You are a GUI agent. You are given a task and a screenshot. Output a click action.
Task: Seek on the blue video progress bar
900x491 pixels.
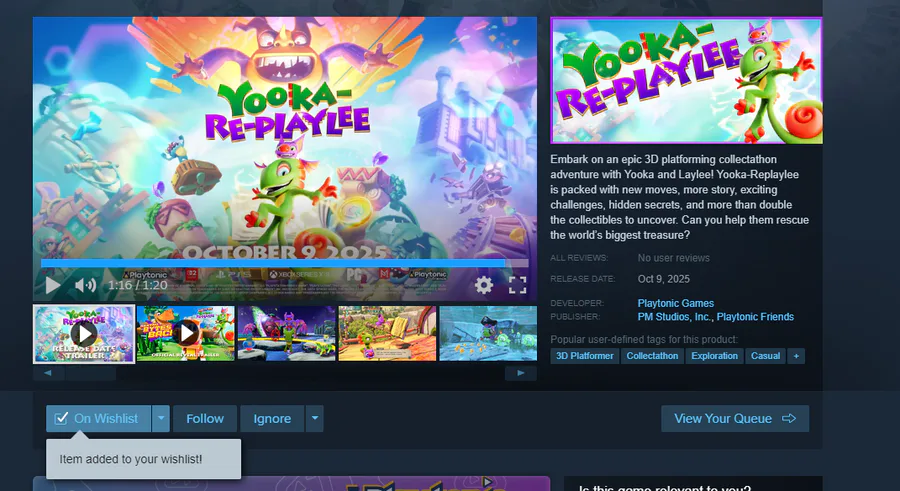[x=285, y=263]
